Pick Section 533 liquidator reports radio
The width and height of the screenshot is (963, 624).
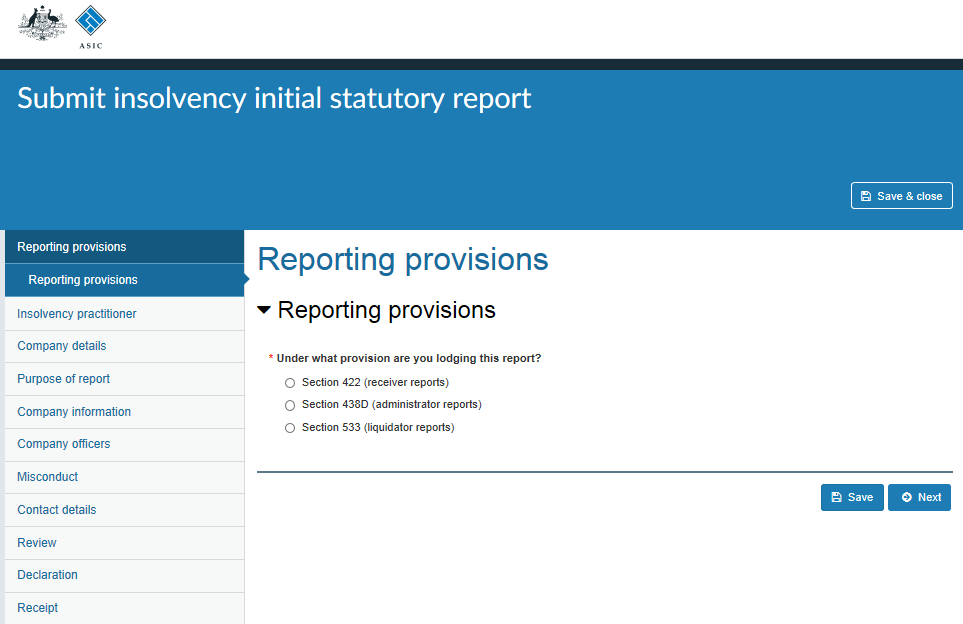(x=290, y=428)
